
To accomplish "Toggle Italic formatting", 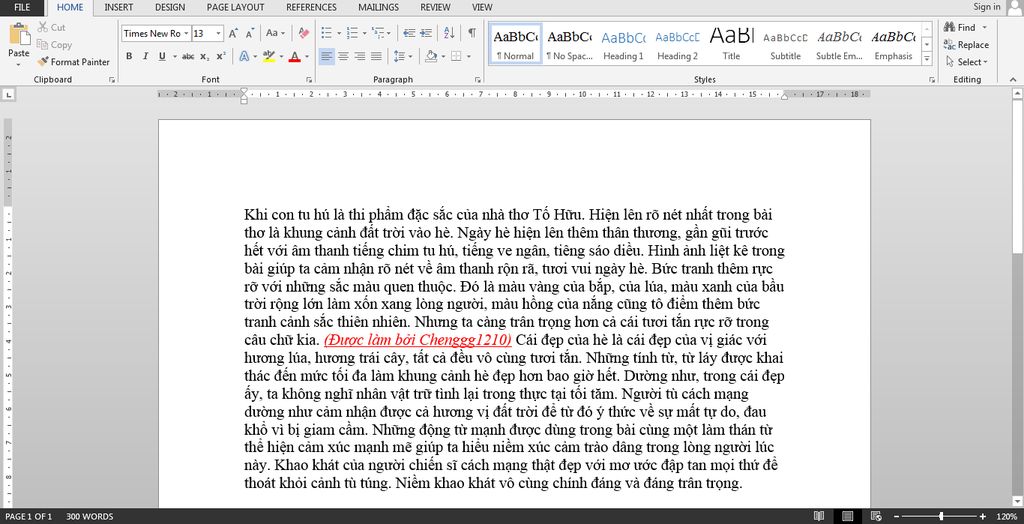I will [145, 56].
